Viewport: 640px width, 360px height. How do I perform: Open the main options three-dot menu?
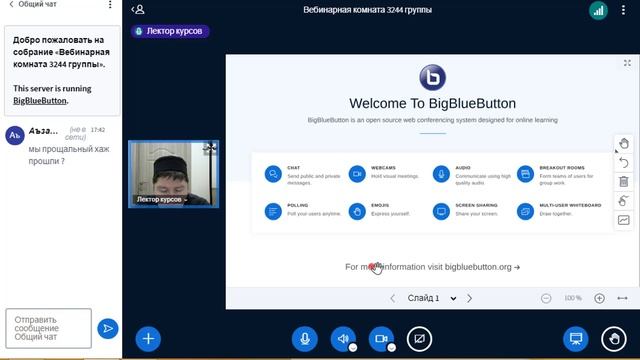pos(623,10)
